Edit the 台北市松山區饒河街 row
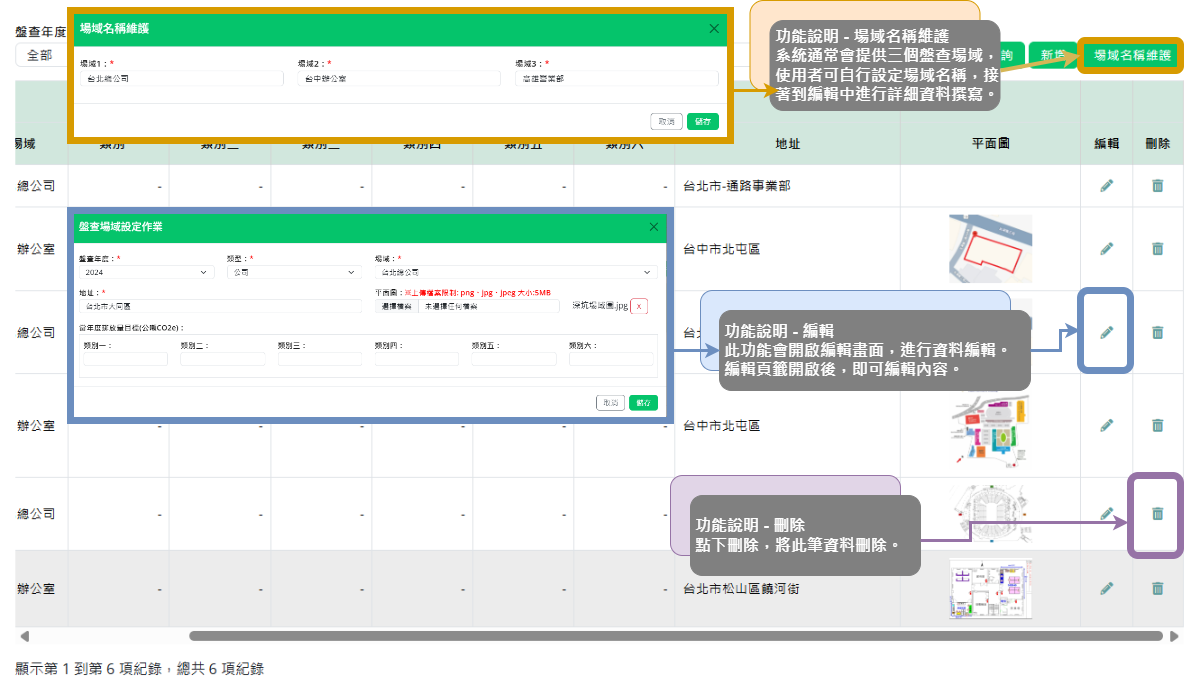1200x695 pixels. (x=1106, y=588)
